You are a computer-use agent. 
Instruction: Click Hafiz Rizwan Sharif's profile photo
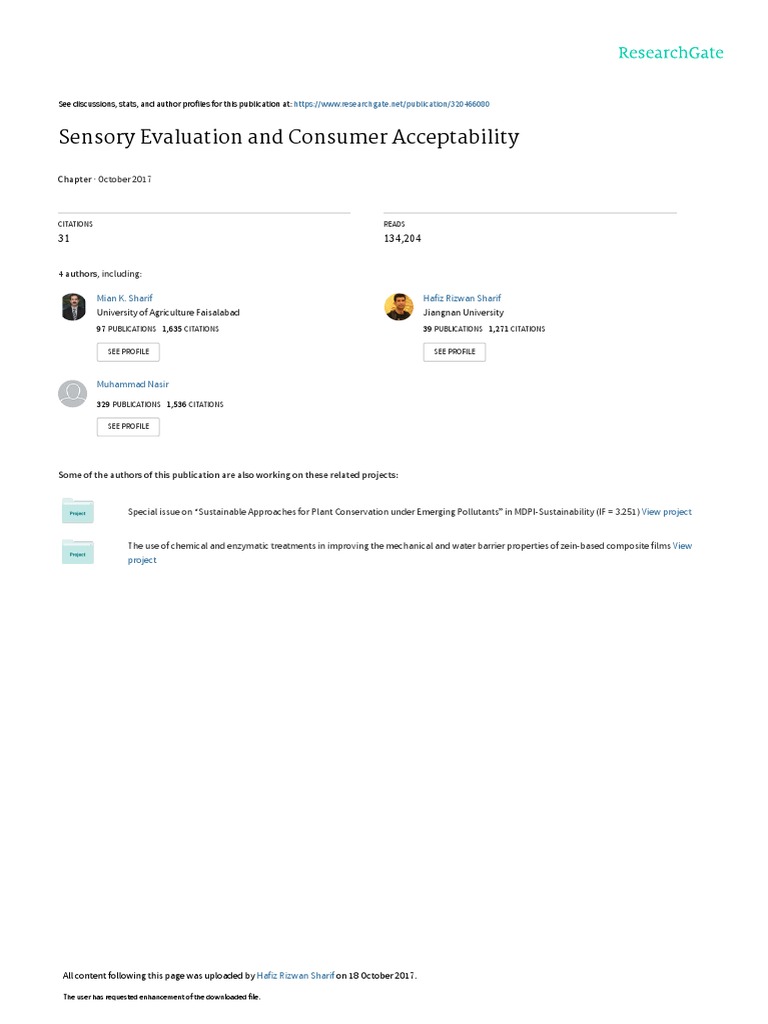pyautogui.click(x=399, y=307)
